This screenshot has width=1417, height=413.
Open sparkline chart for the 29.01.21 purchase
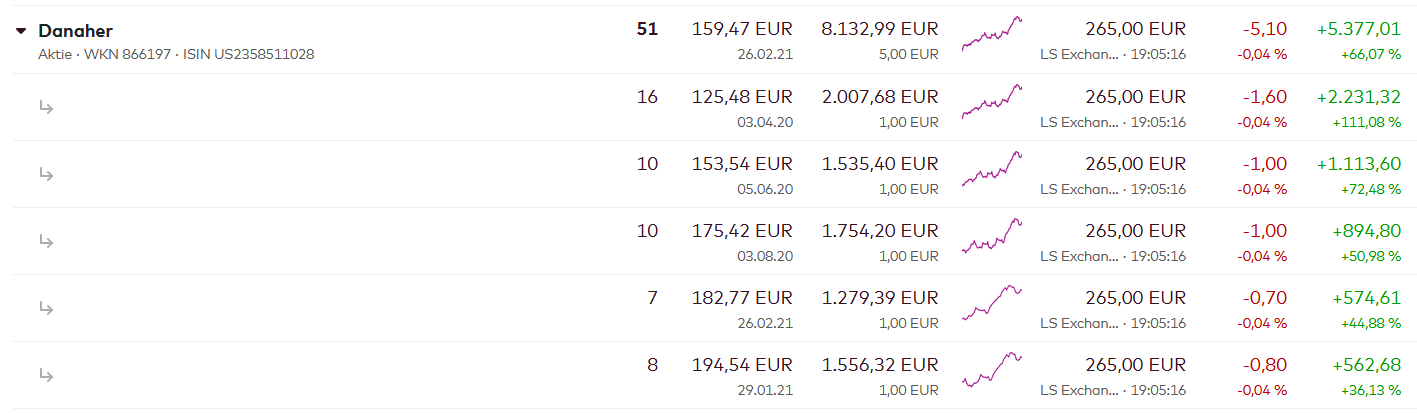pyautogui.click(x=992, y=370)
